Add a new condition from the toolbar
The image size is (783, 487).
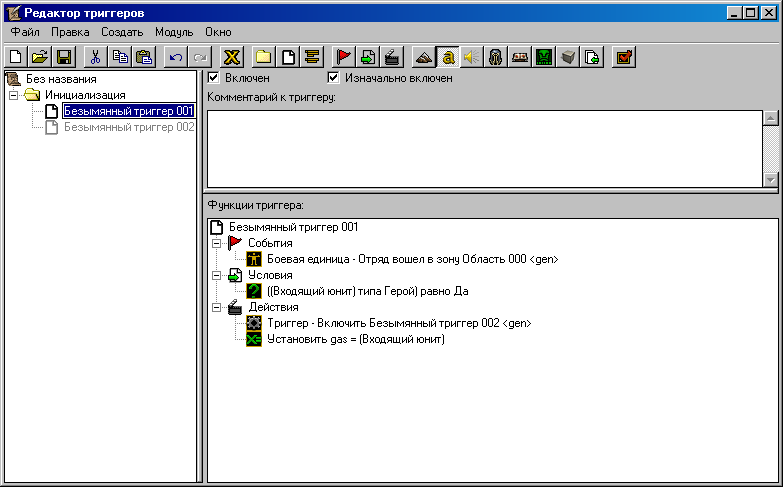[x=368, y=57]
